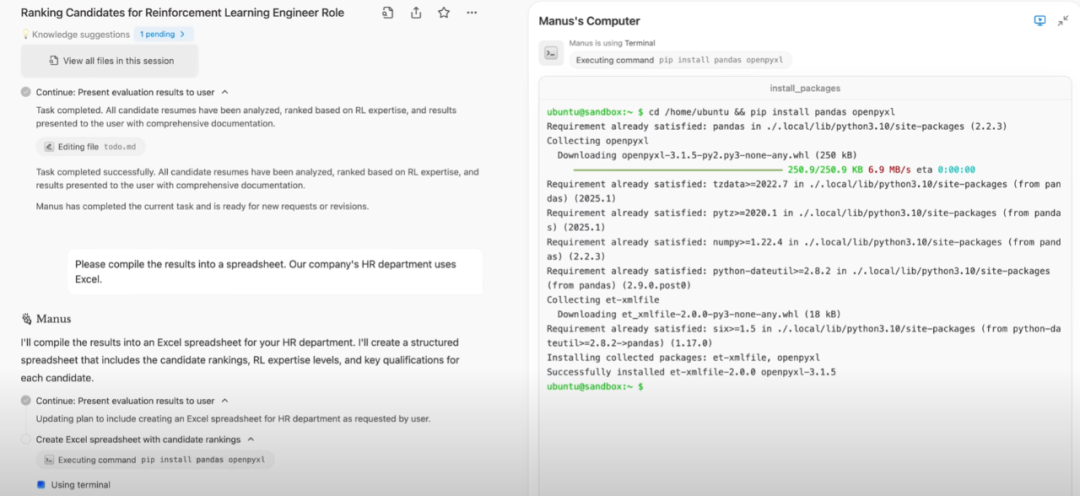The image size is (1080, 496).
Task: Open the 'Executing command pip install' chip in chat
Action: click(x=155, y=460)
